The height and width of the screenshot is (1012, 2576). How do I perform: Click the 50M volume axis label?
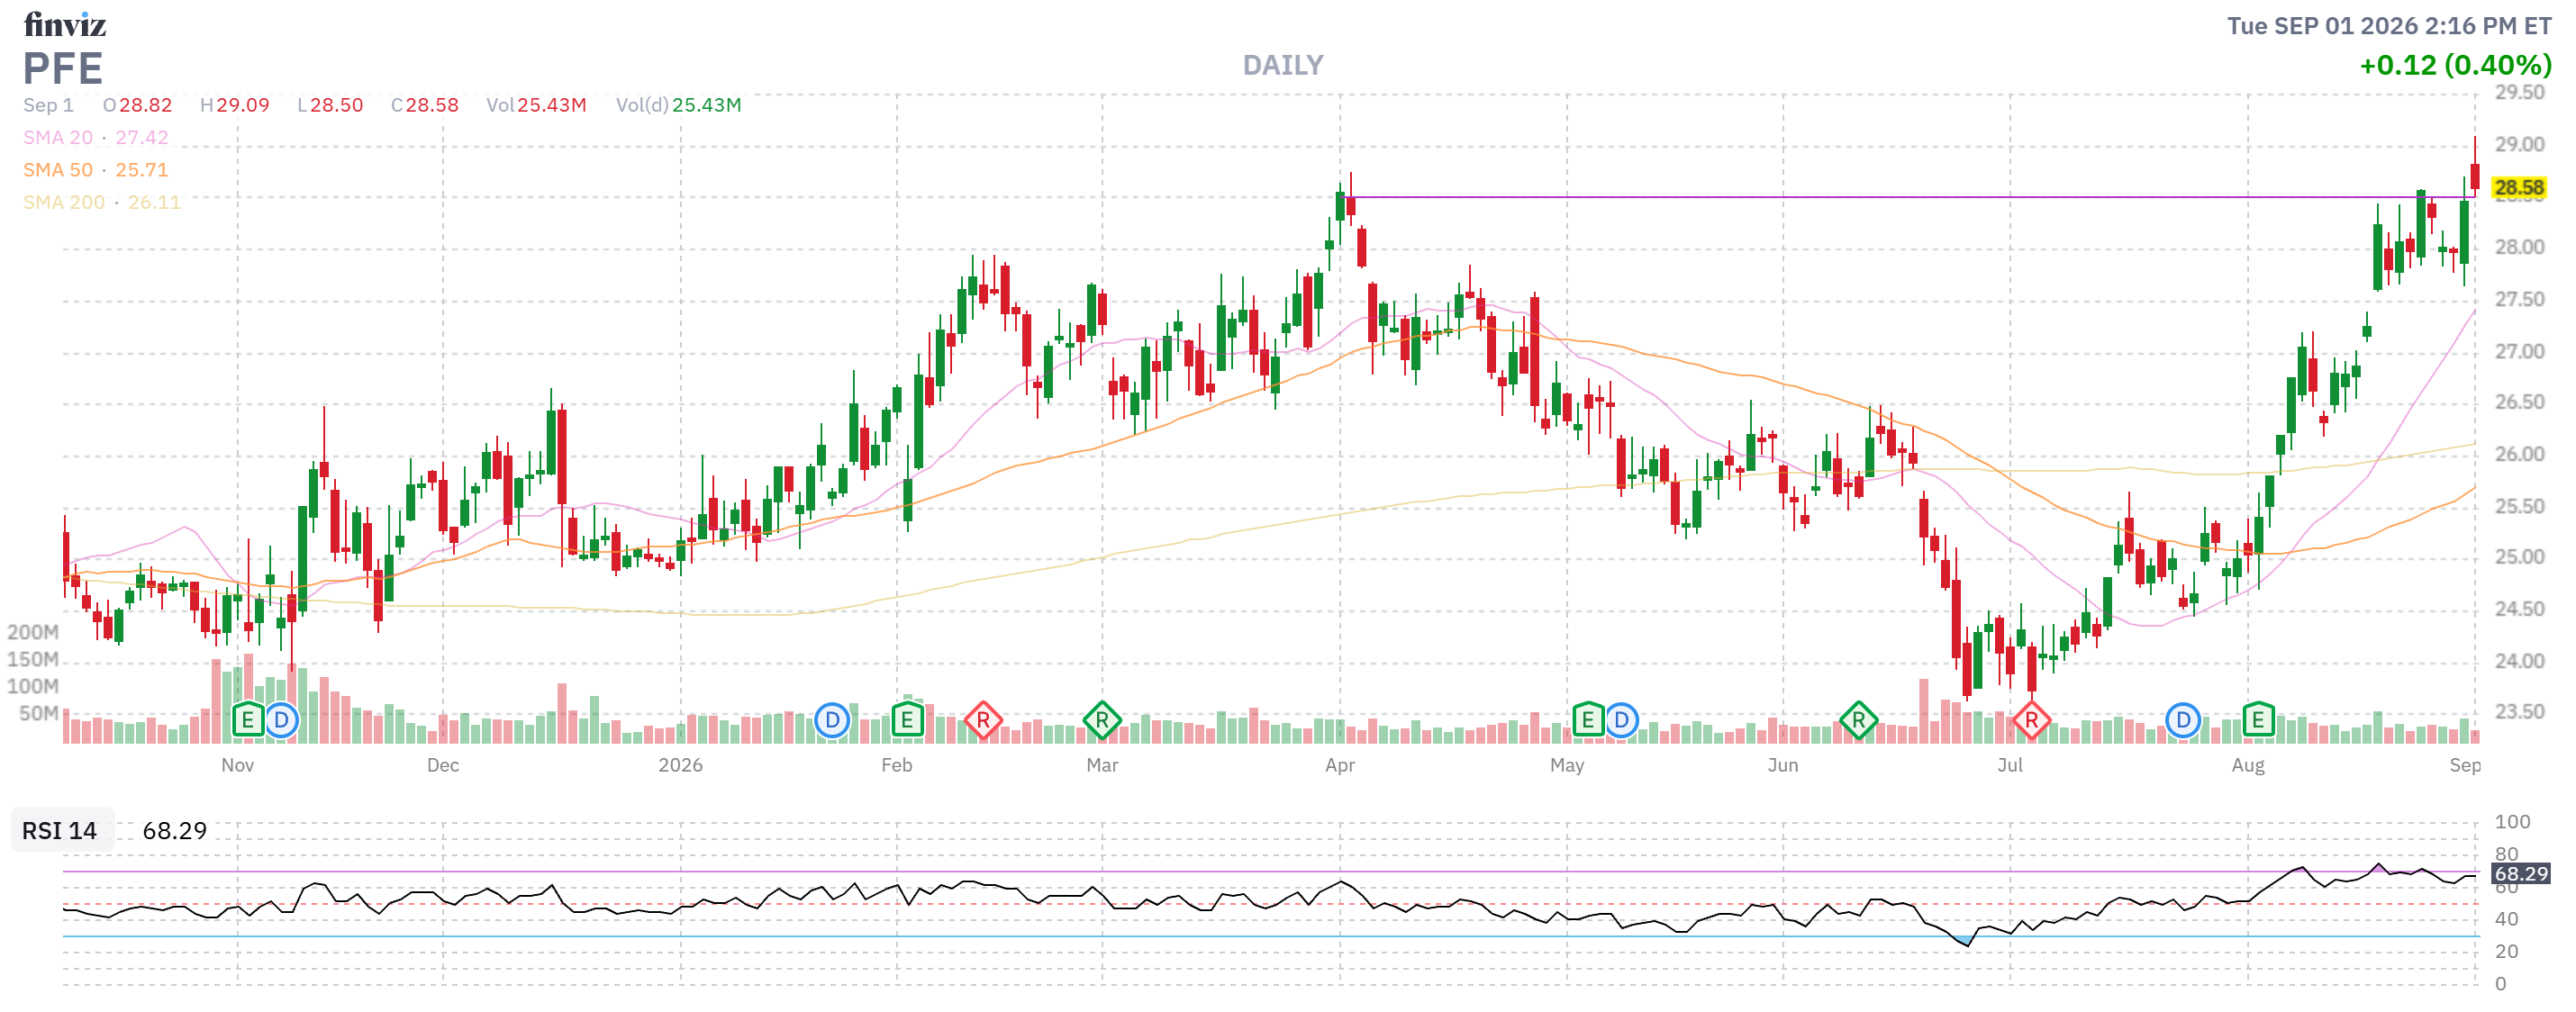point(39,714)
